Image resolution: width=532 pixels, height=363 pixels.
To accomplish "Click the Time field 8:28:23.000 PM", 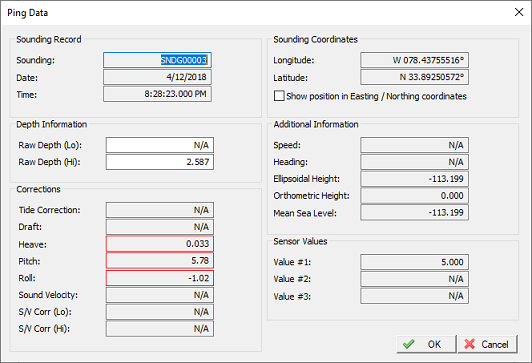I will click(x=157, y=94).
